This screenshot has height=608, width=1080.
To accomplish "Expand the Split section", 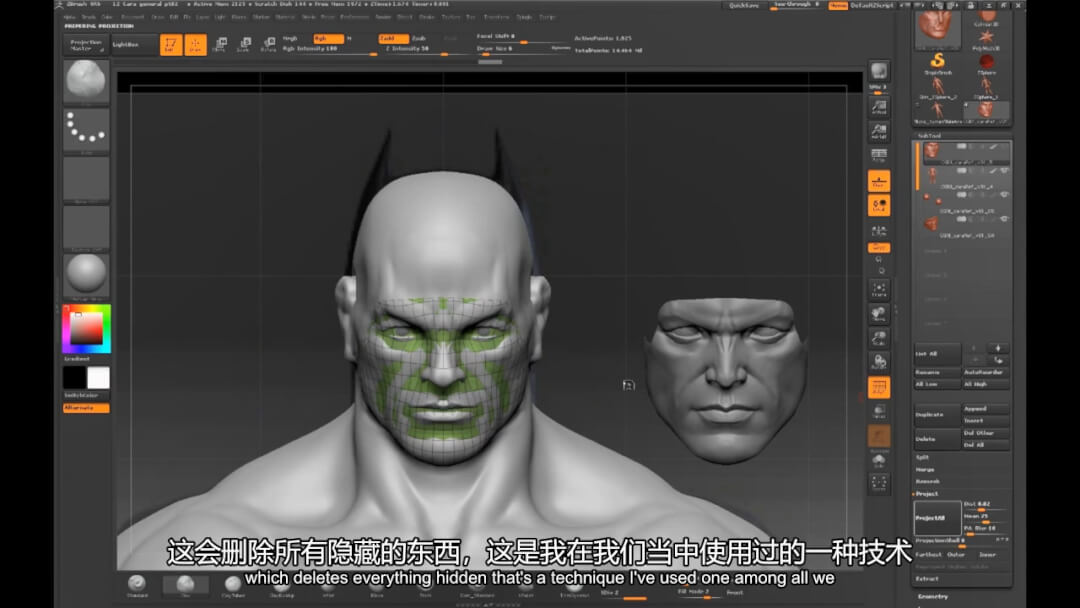I will pos(923,457).
